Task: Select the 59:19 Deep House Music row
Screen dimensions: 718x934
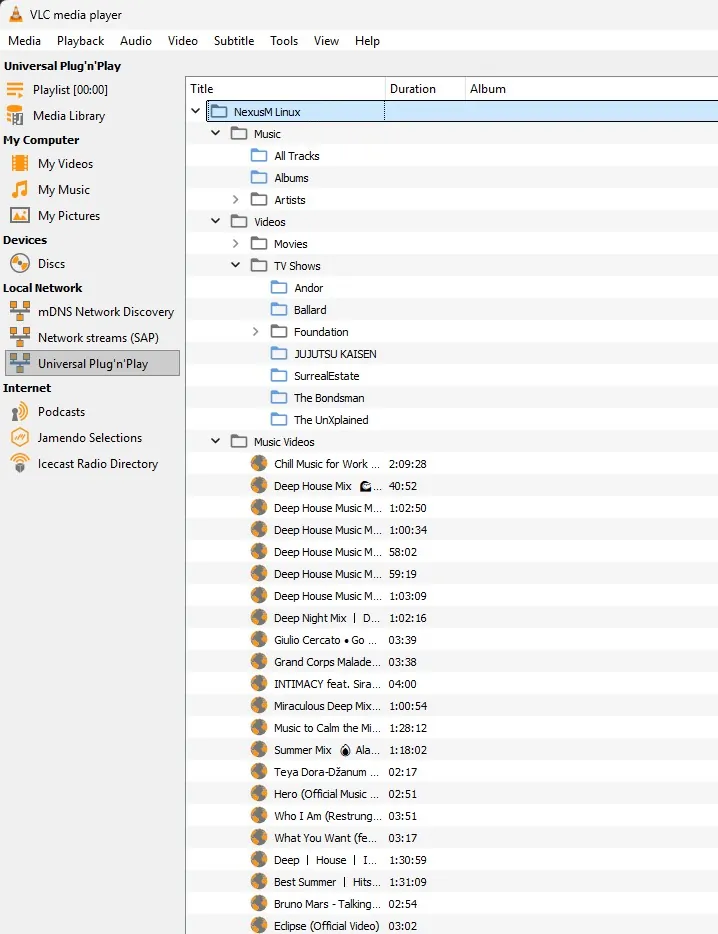Action: pos(452,574)
